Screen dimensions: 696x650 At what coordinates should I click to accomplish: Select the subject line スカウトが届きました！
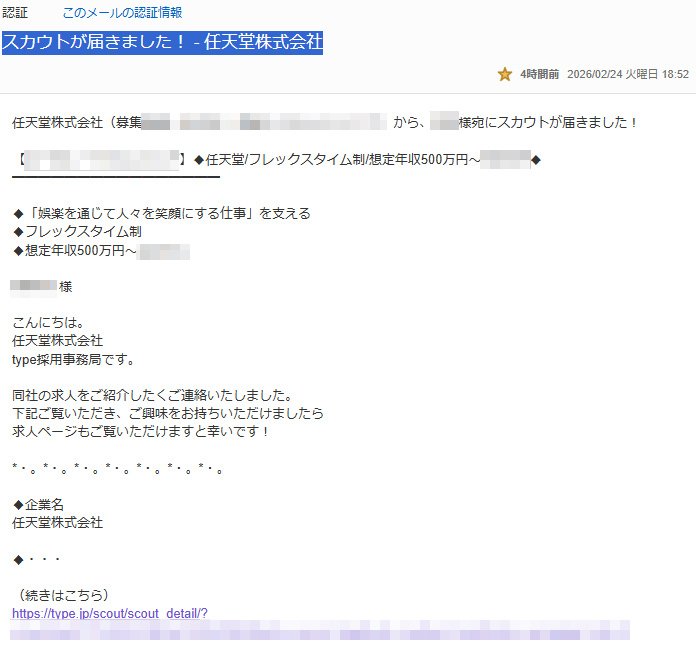162,43
